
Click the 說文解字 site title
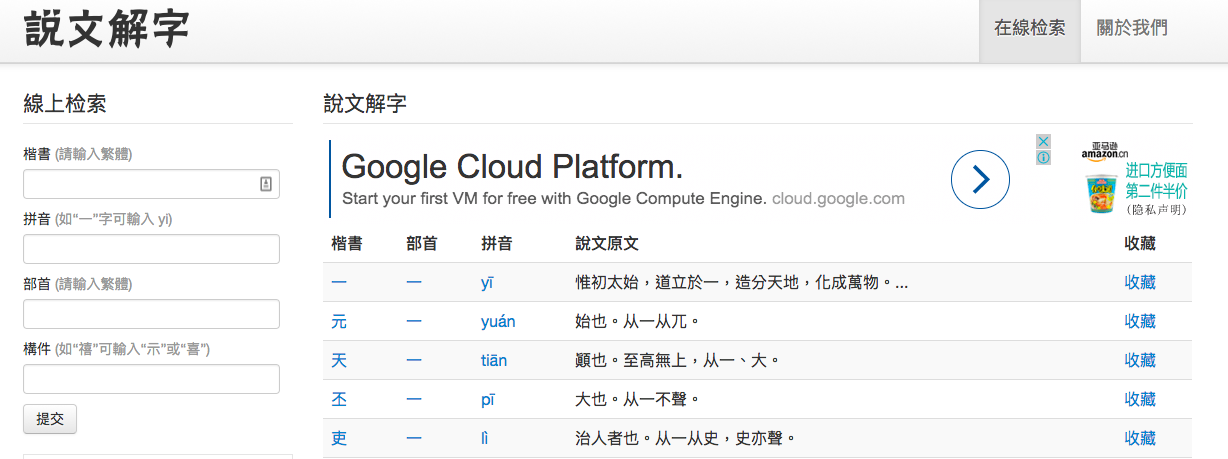(107, 29)
